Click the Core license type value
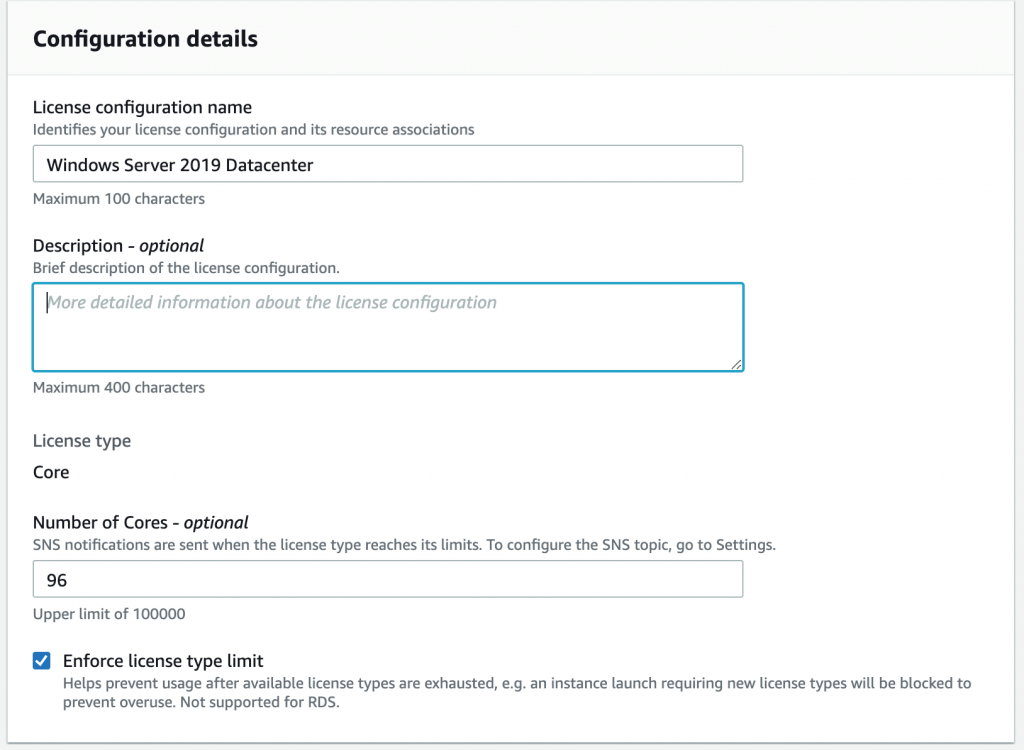Image resolution: width=1024 pixels, height=750 pixels. tap(50, 472)
